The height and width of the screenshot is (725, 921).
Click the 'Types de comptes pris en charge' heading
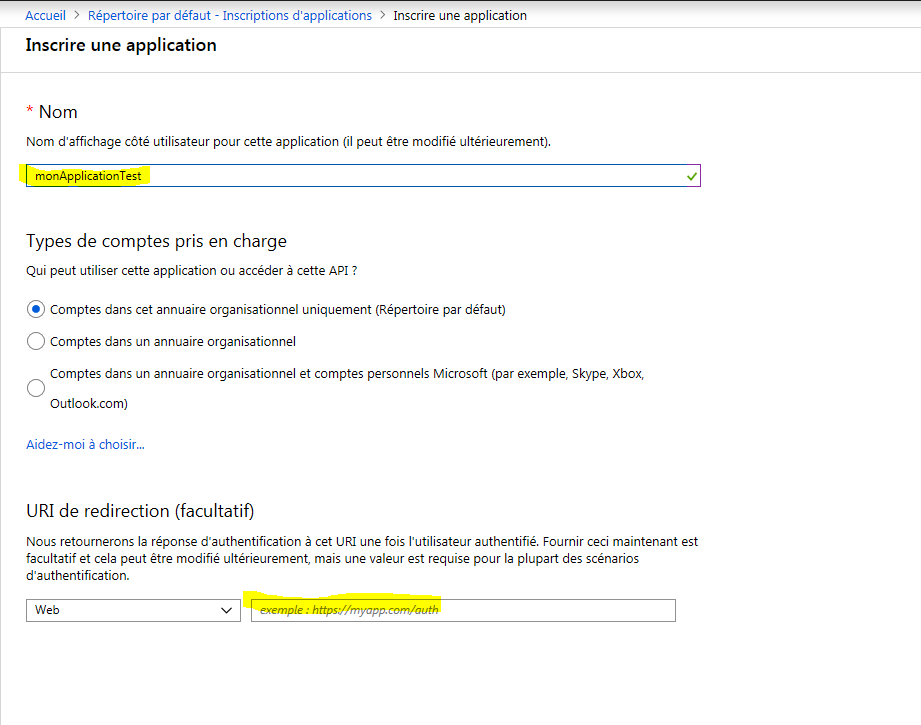[x=156, y=241]
